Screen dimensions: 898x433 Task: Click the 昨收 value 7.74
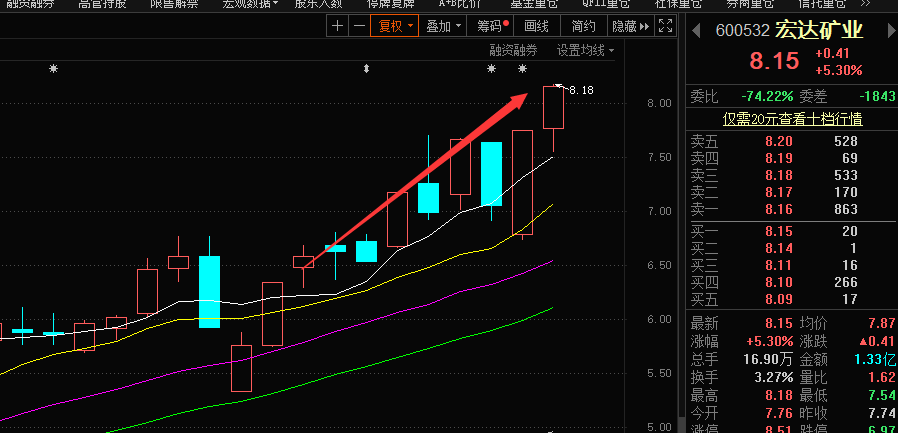[x=881, y=413]
